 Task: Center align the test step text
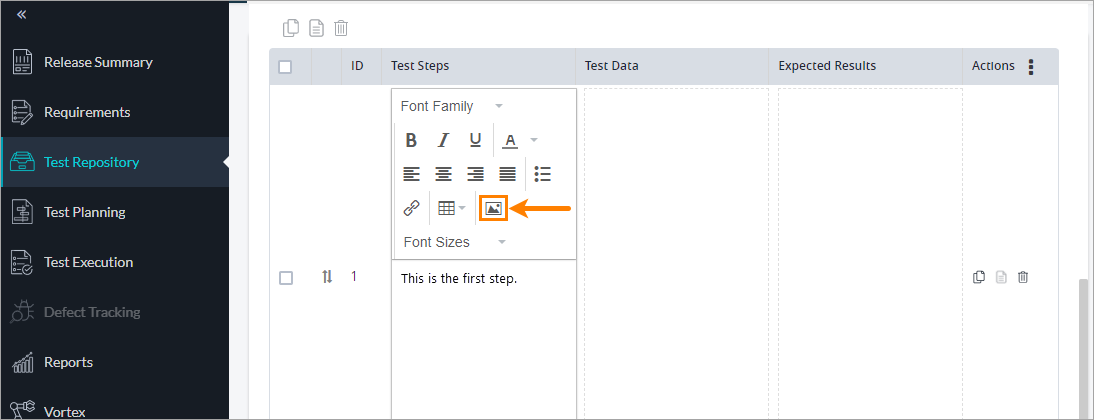[x=443, y=174]
